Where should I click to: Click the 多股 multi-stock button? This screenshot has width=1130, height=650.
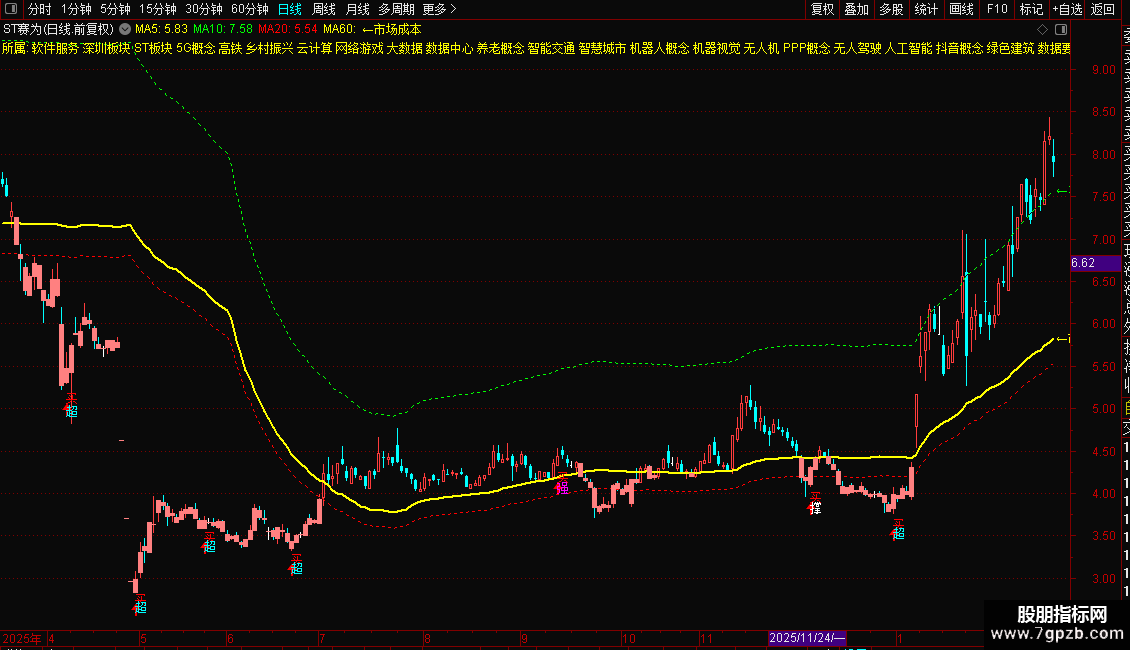pyautogui.click(x=891, y=9)
